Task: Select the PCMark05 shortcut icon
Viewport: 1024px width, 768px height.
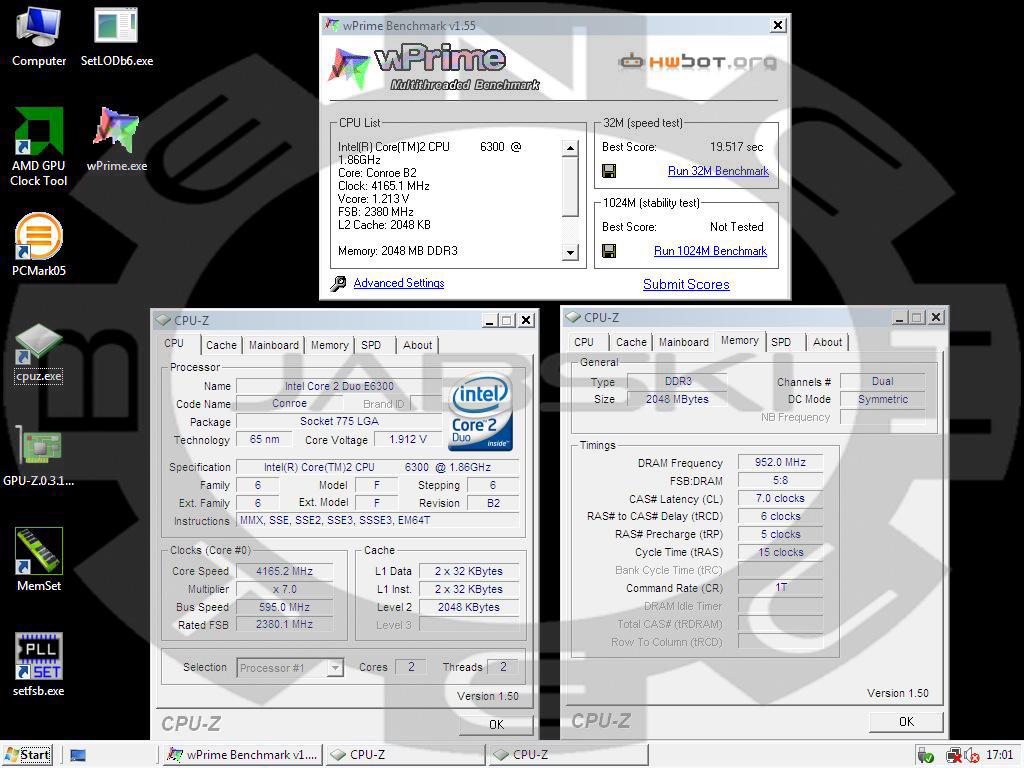Action: coord(39,245)
